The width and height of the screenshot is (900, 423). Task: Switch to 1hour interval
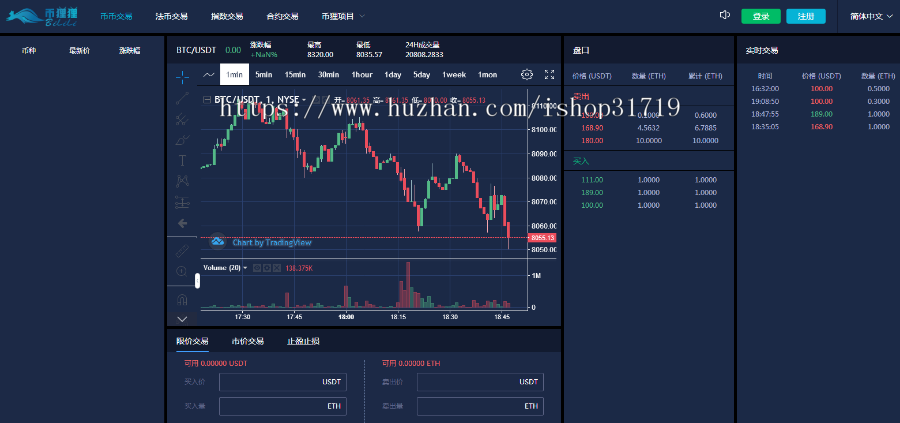362,75
